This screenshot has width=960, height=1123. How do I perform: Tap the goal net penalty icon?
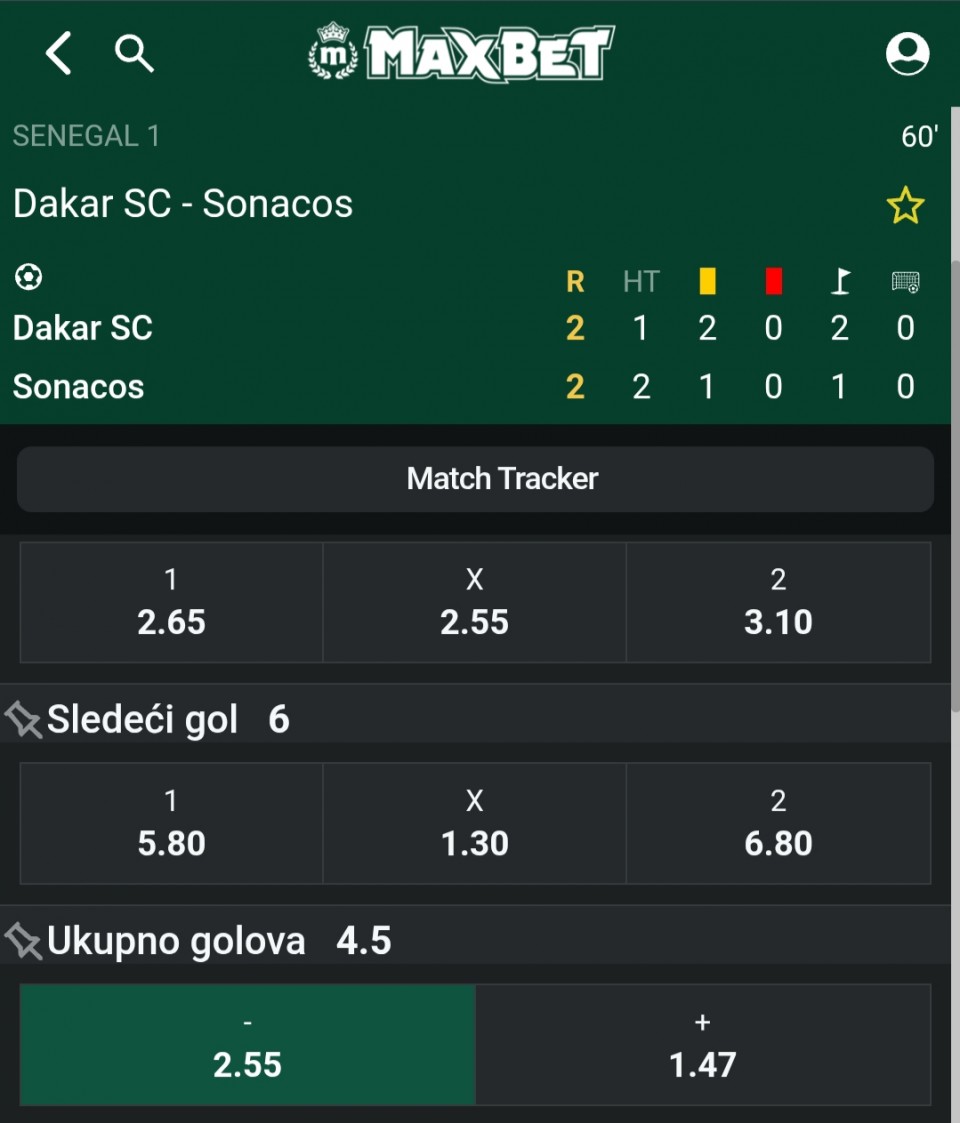point(905,282)
